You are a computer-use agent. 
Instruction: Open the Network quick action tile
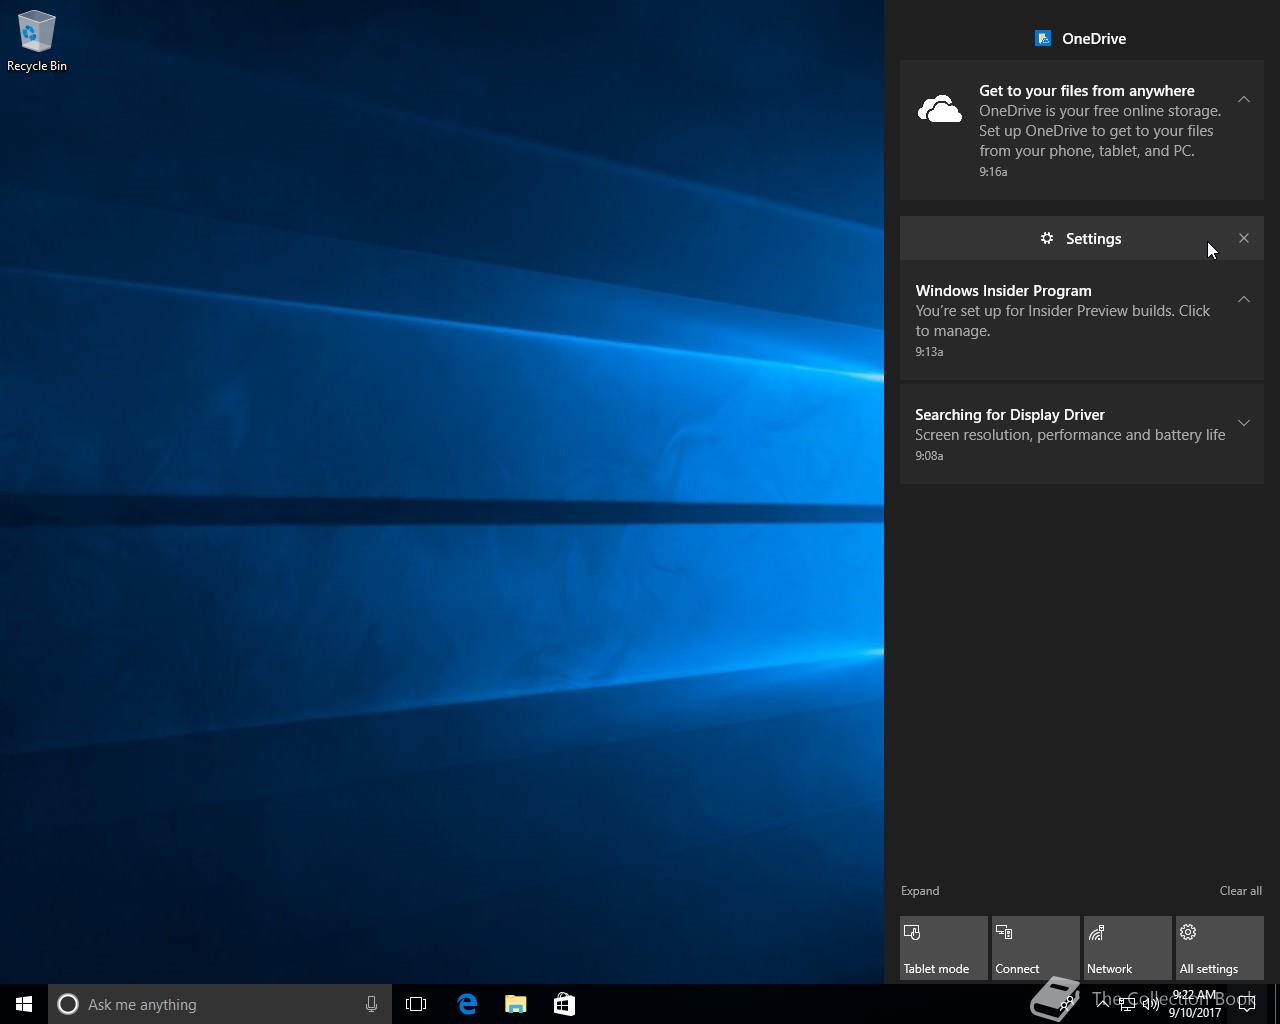(1128, 948)
